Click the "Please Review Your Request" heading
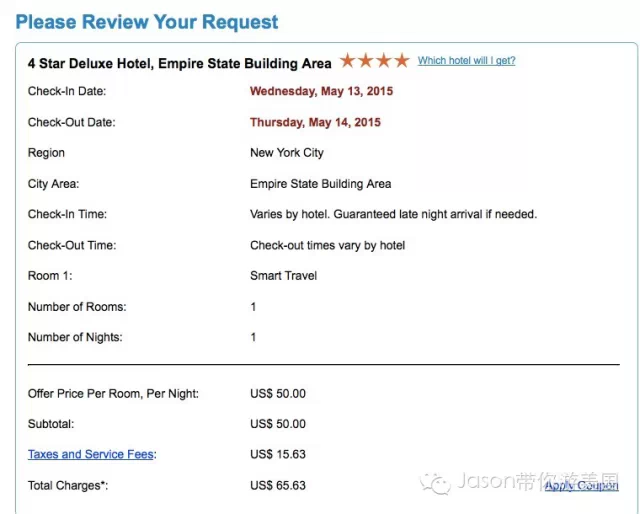This screenshot has height=514, width=640. pyautogui.click(x=147, y=21)
